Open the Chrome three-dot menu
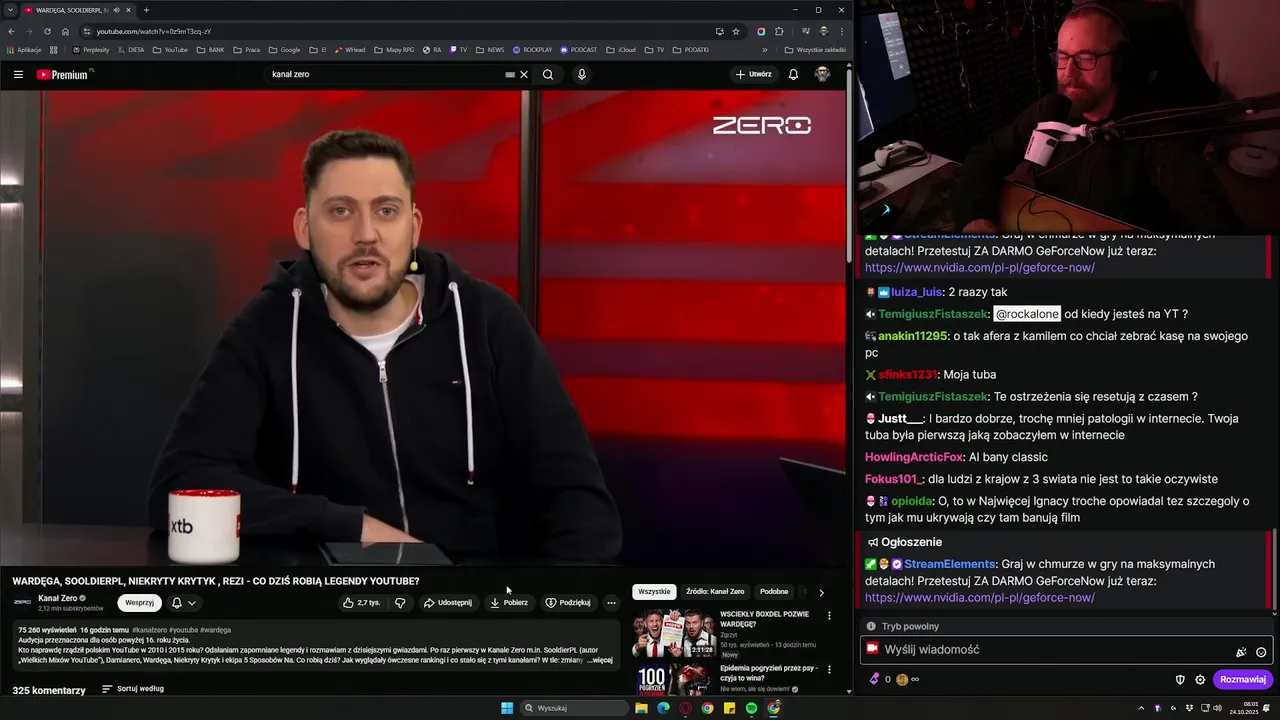This screenshot has height=720, width=1280. click(842, 31)
